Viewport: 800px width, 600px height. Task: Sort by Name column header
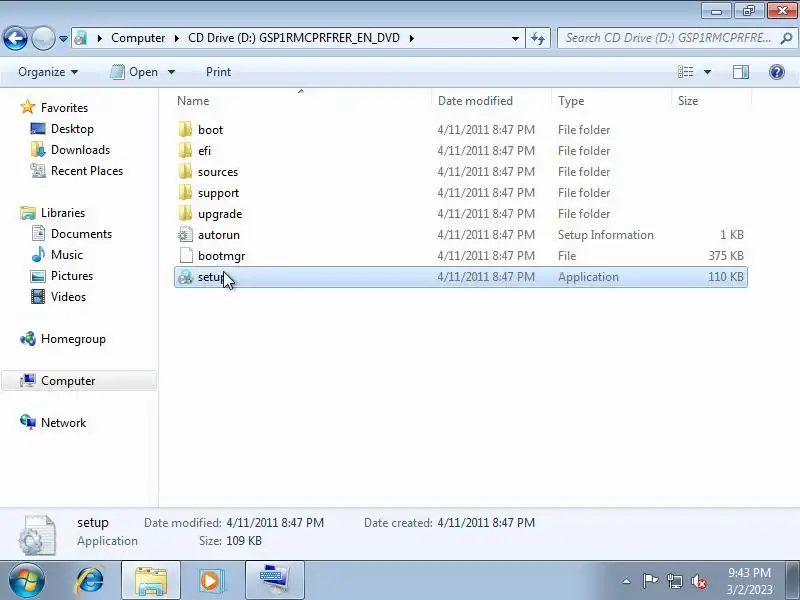[303, 101]
